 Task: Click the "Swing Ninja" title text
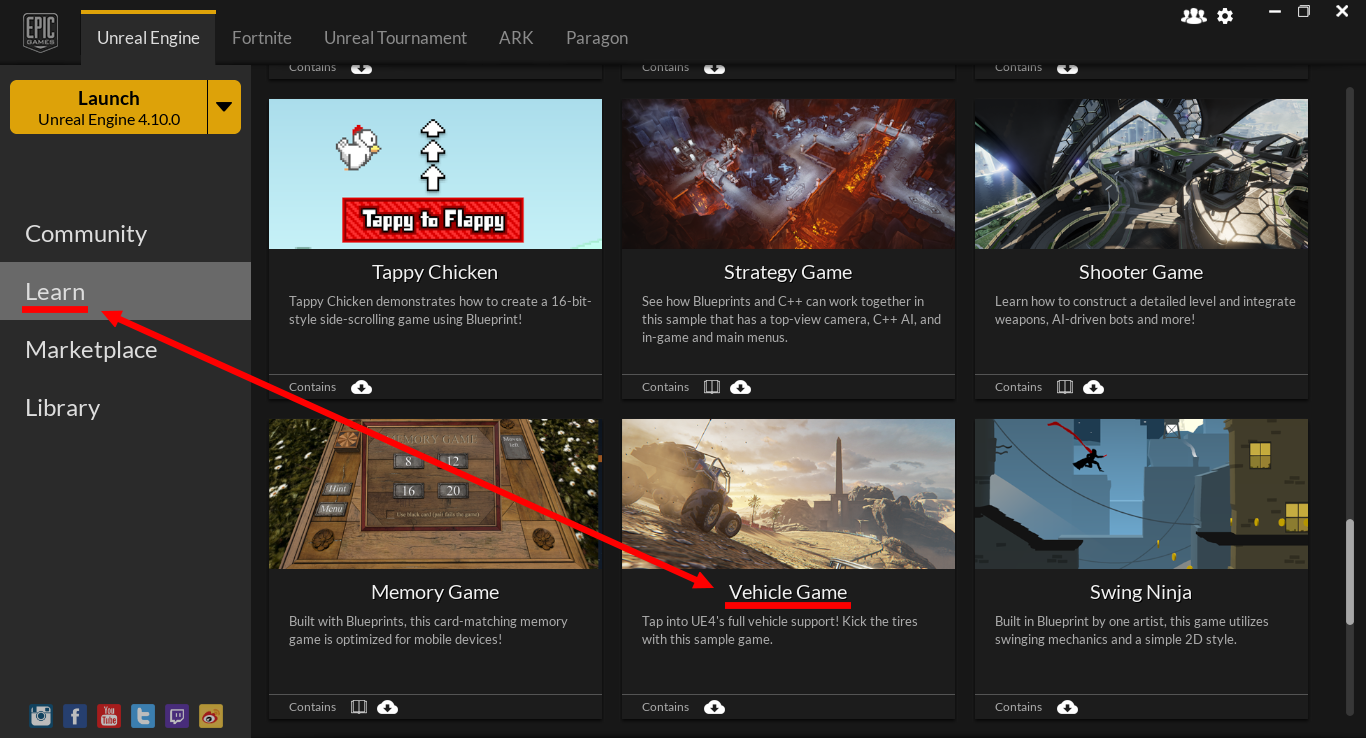click(x=1141, y=592)
